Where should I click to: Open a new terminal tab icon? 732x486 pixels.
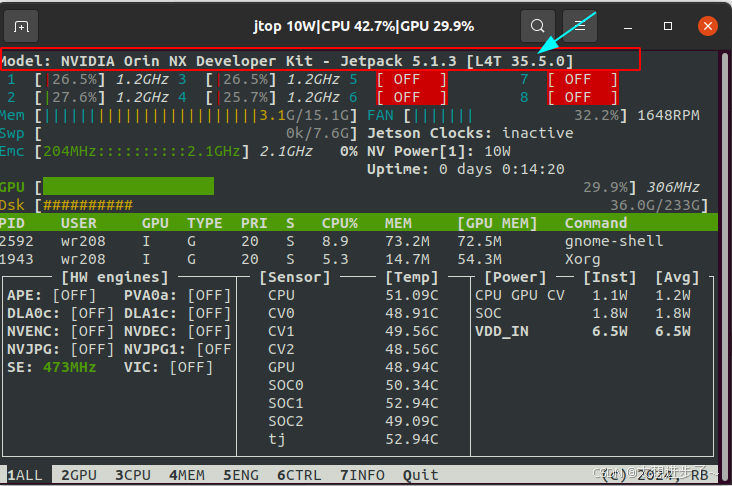pos(21,27)
